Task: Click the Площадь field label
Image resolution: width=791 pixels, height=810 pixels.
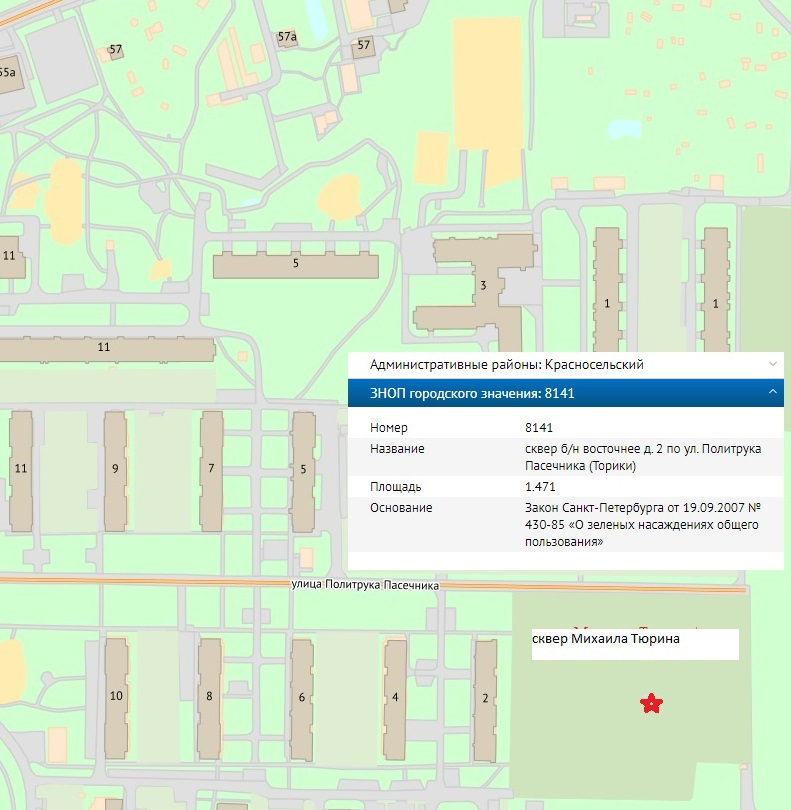Action: 395,487
